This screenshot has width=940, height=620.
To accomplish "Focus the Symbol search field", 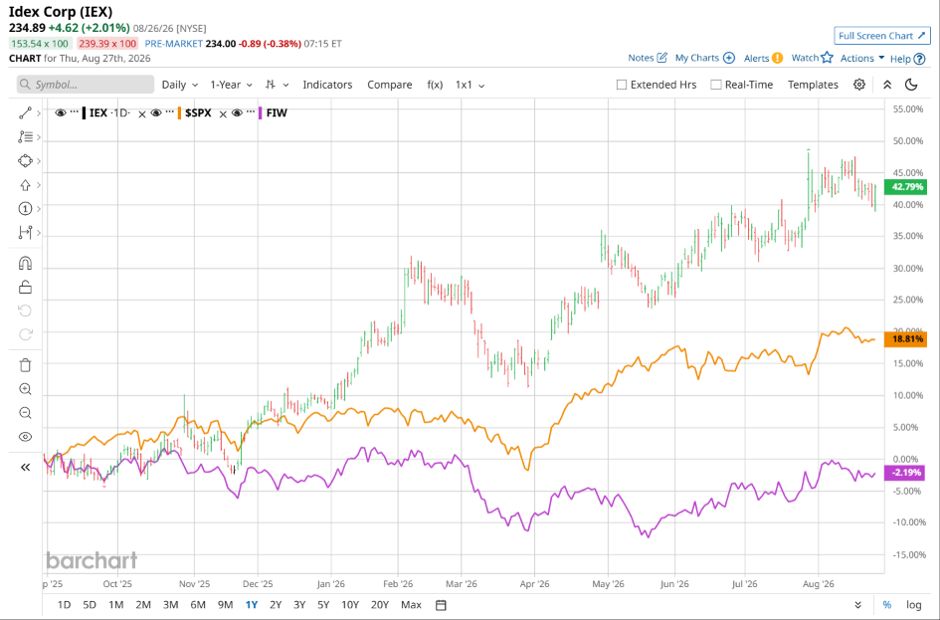I will pyautogui.click(x=85, y=85).
